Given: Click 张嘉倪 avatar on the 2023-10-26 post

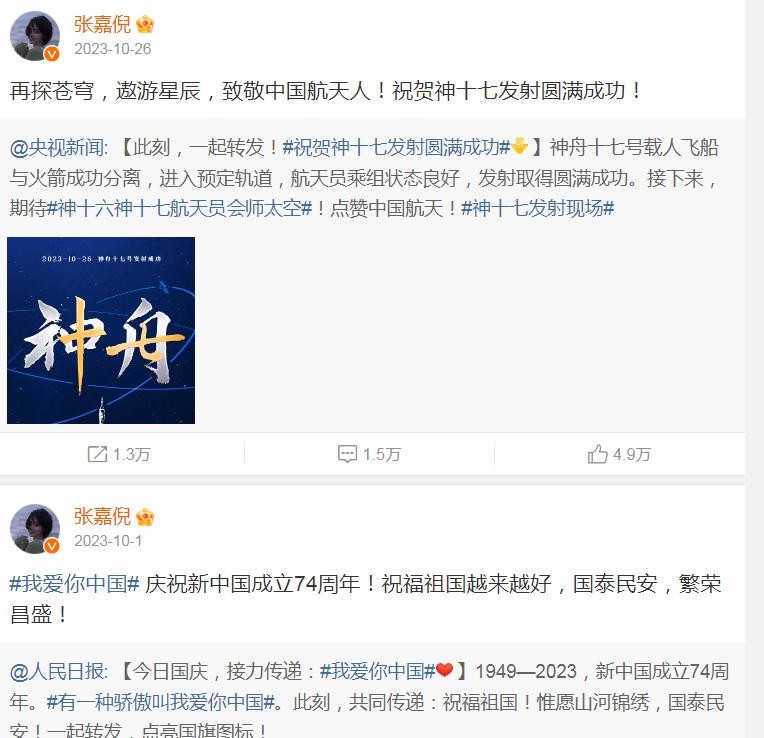Looking at the screenshot, I should click(x=35, y=36).
